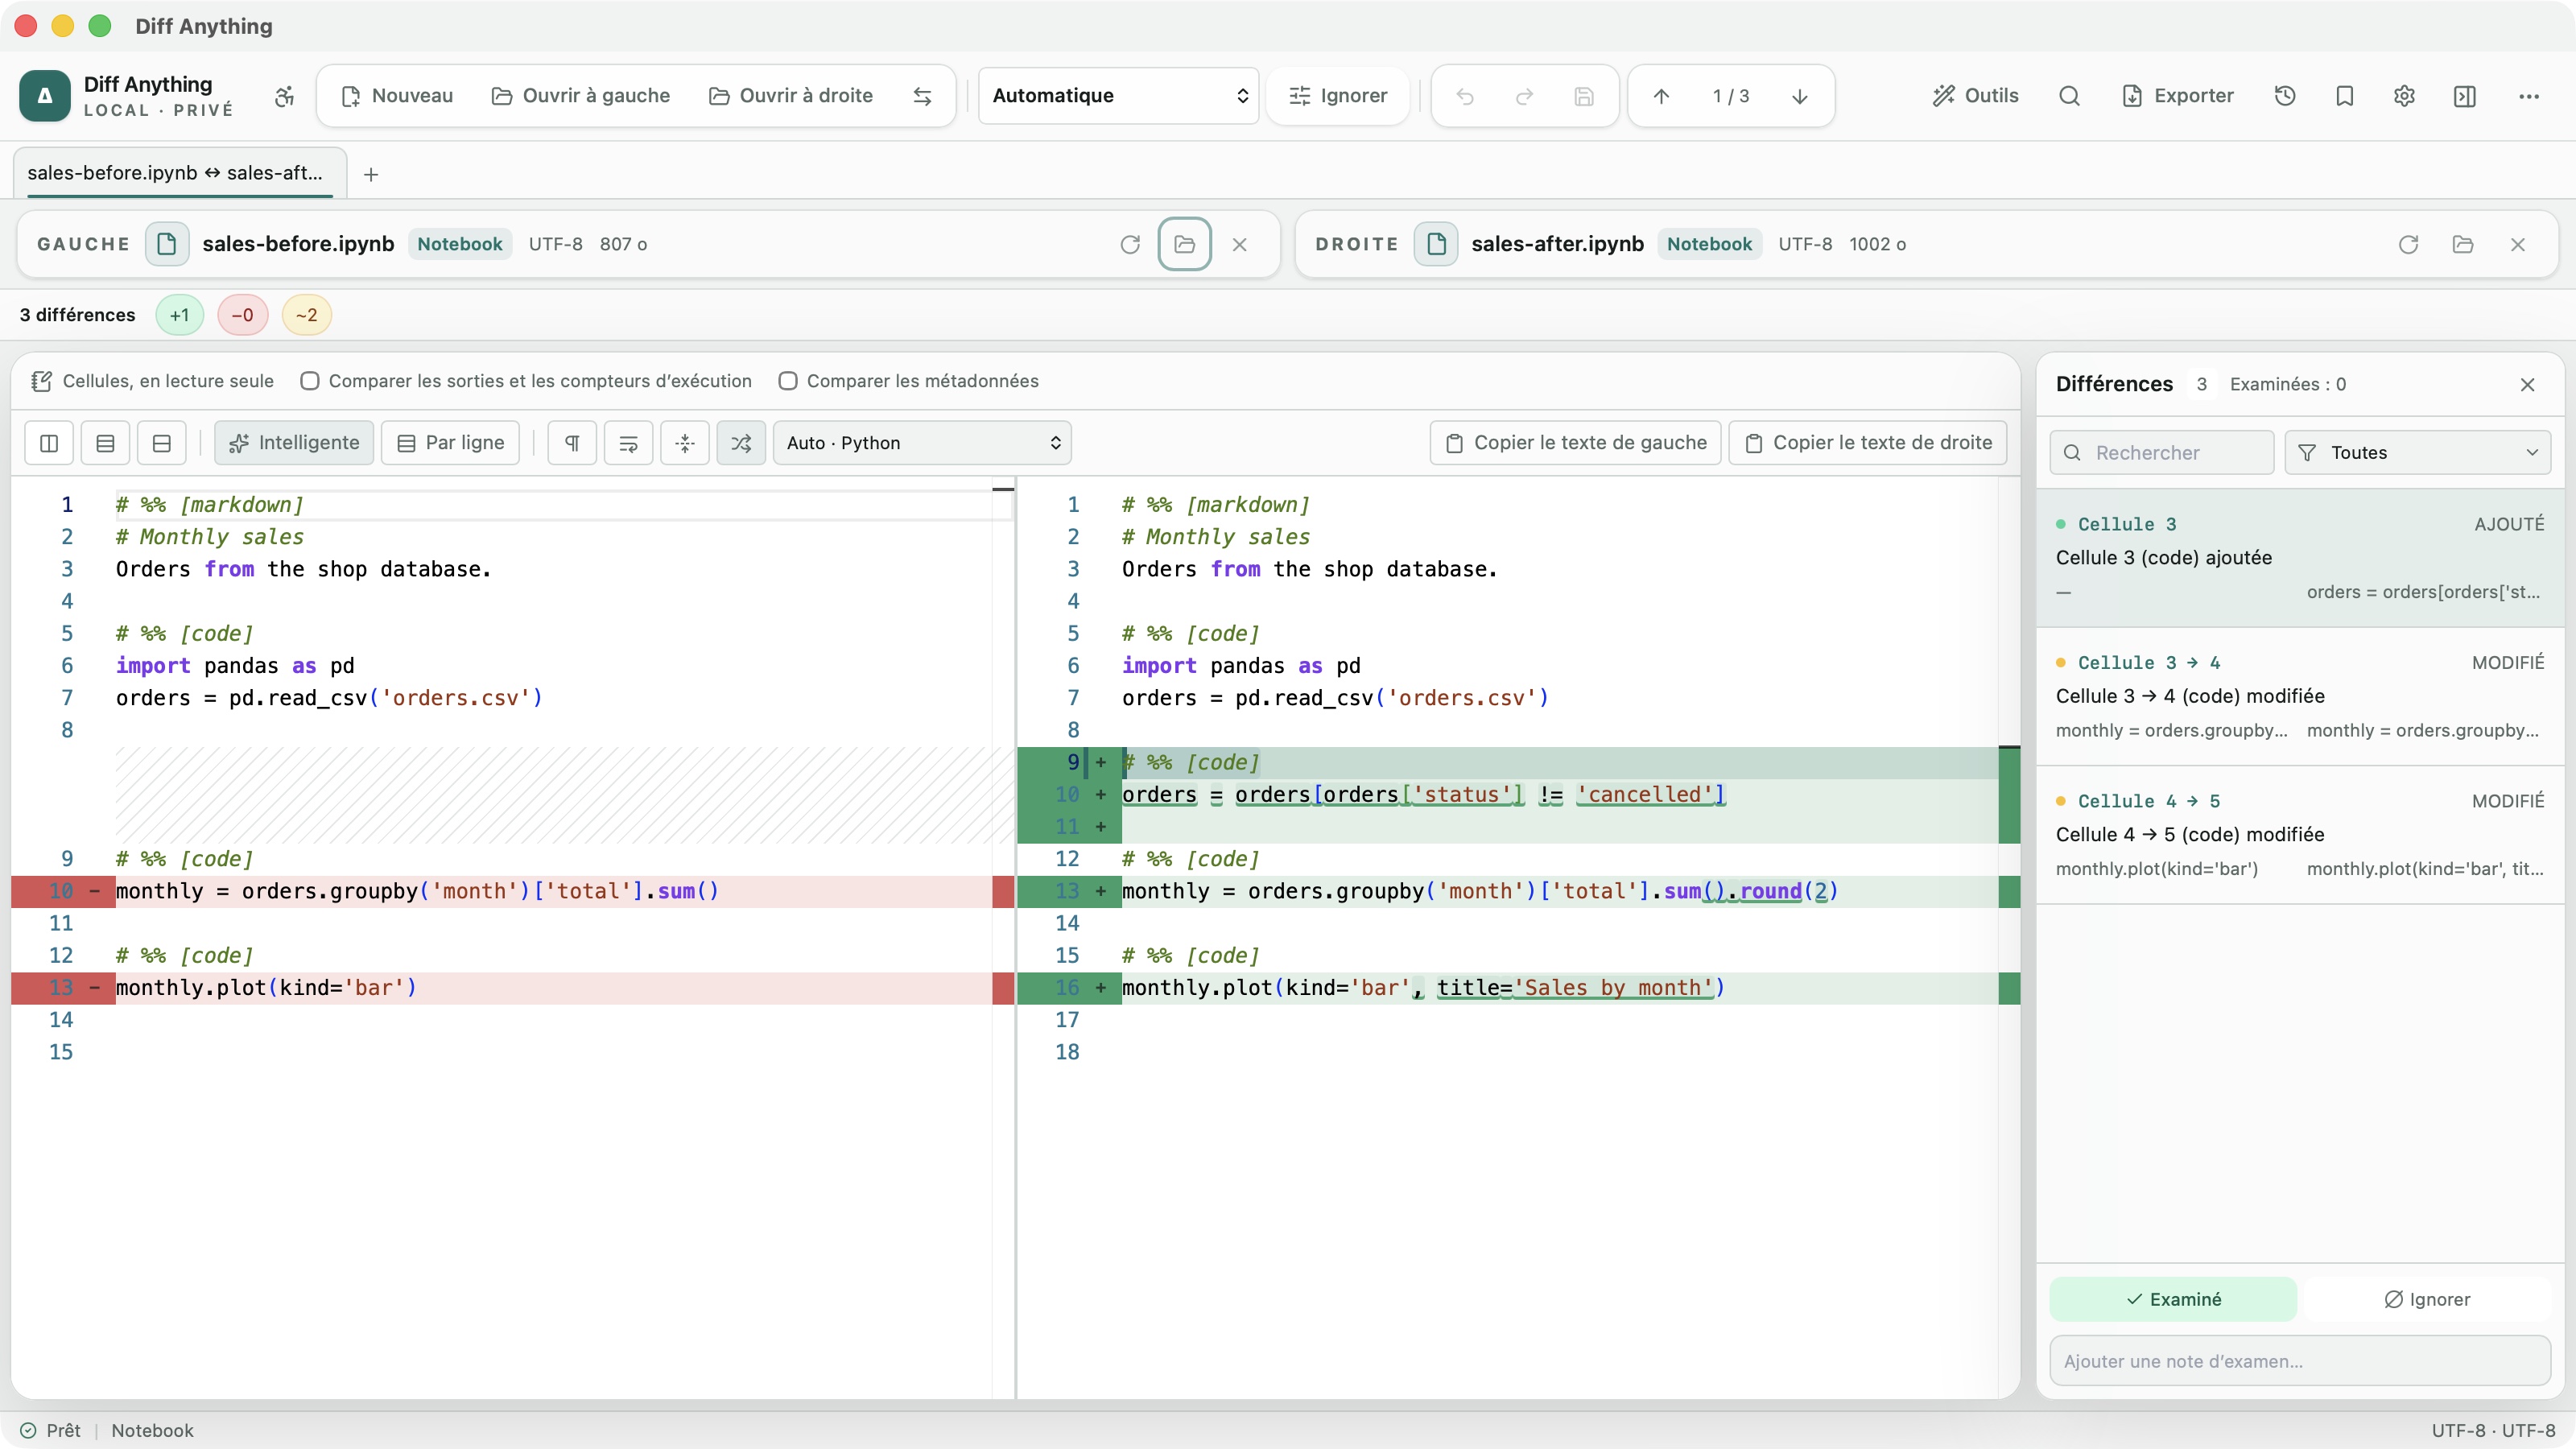
Task: Click the redo arrow icon
Action: [x=1524, y=96]
